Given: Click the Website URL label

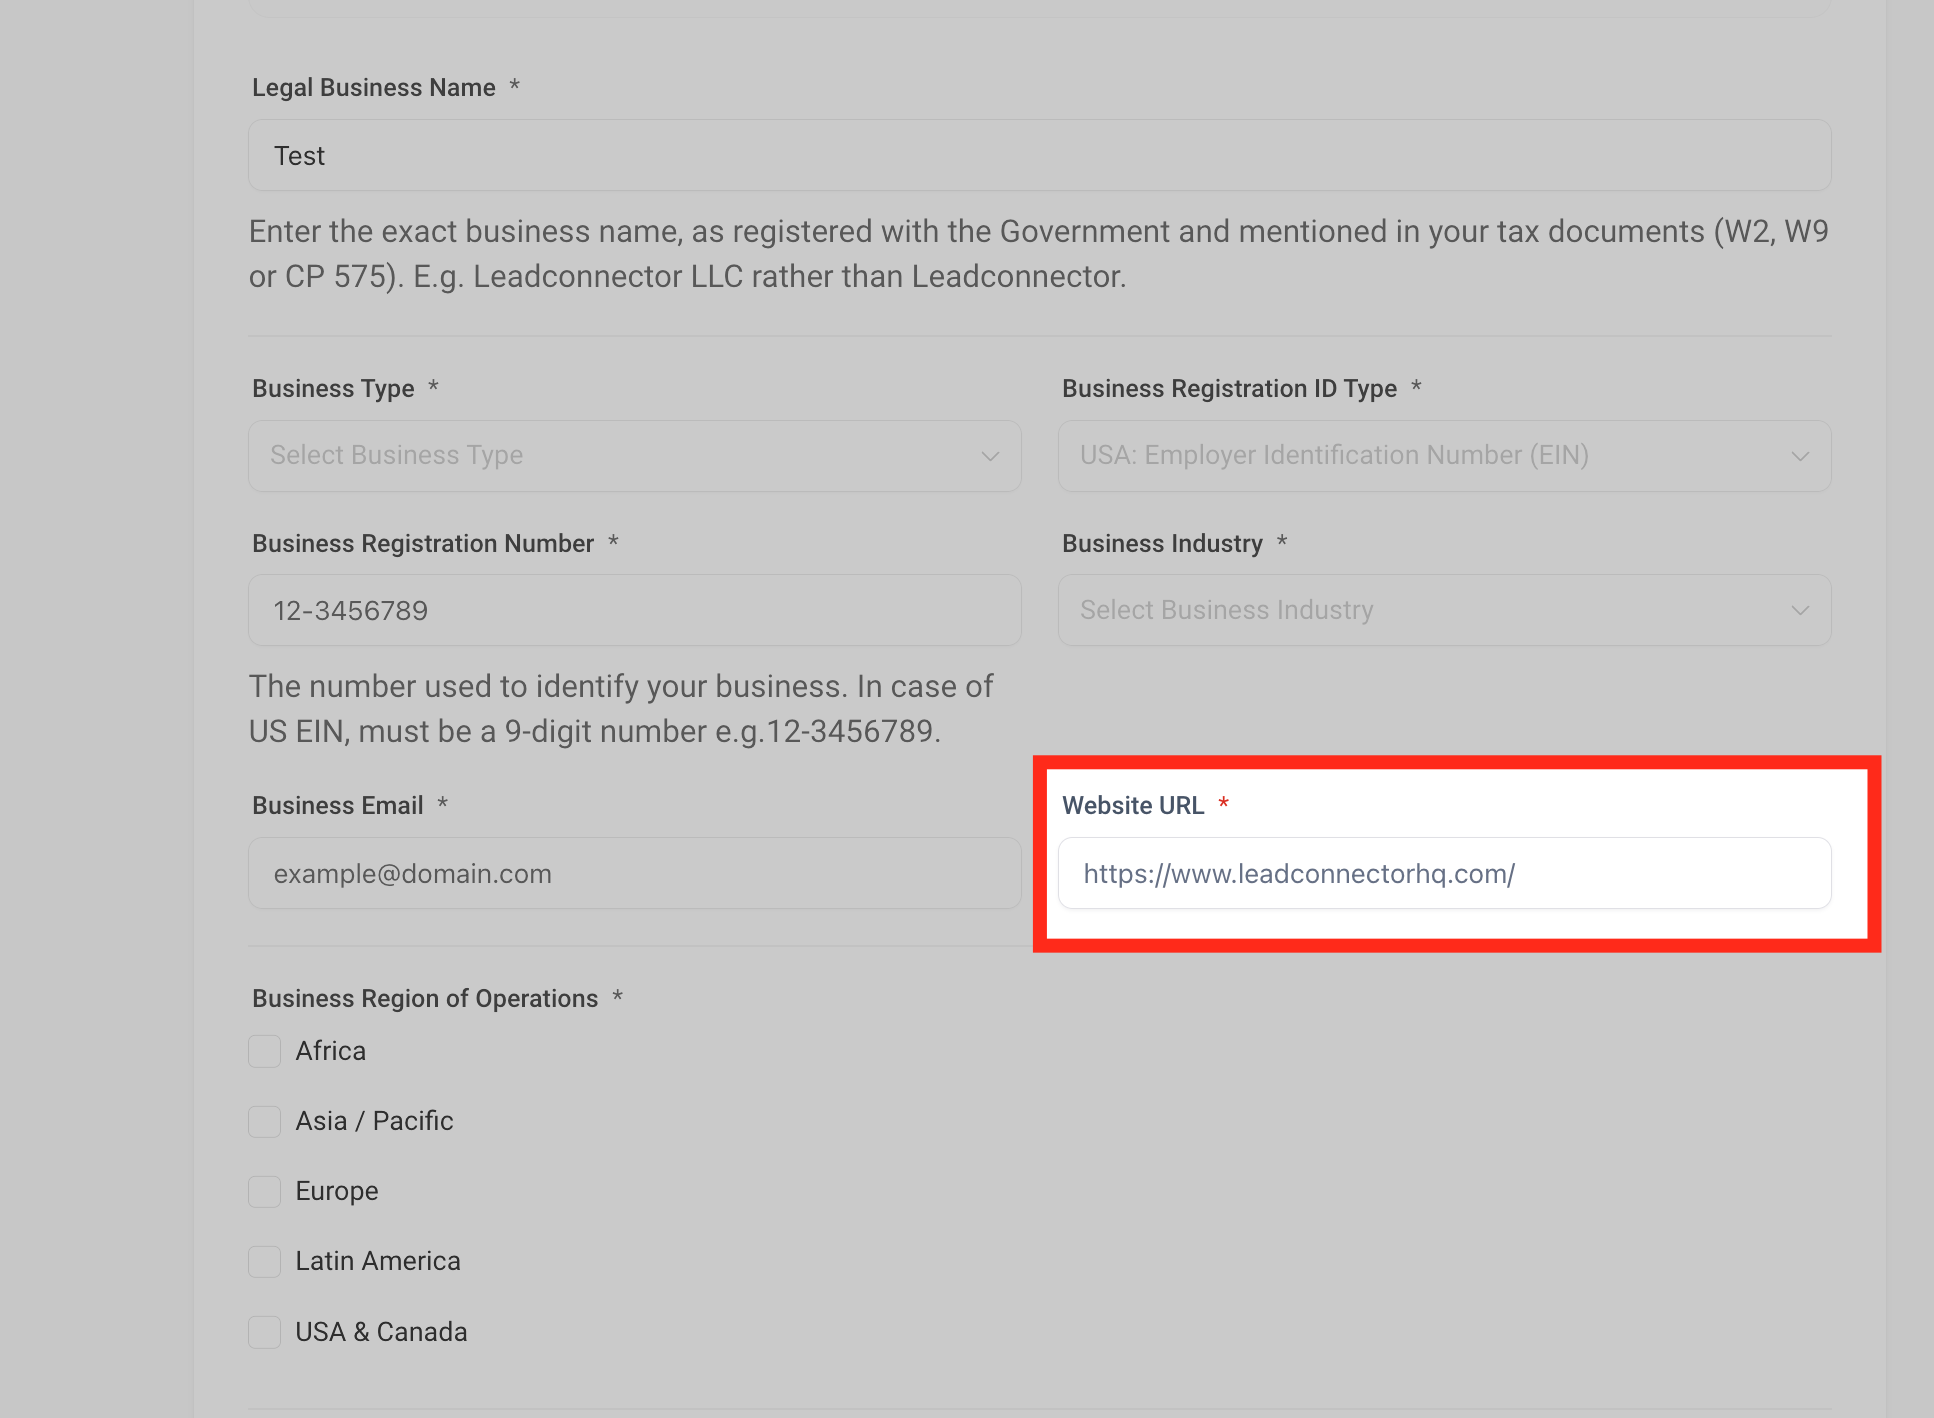Looking at the screenshot, I should coord(1132,805).
